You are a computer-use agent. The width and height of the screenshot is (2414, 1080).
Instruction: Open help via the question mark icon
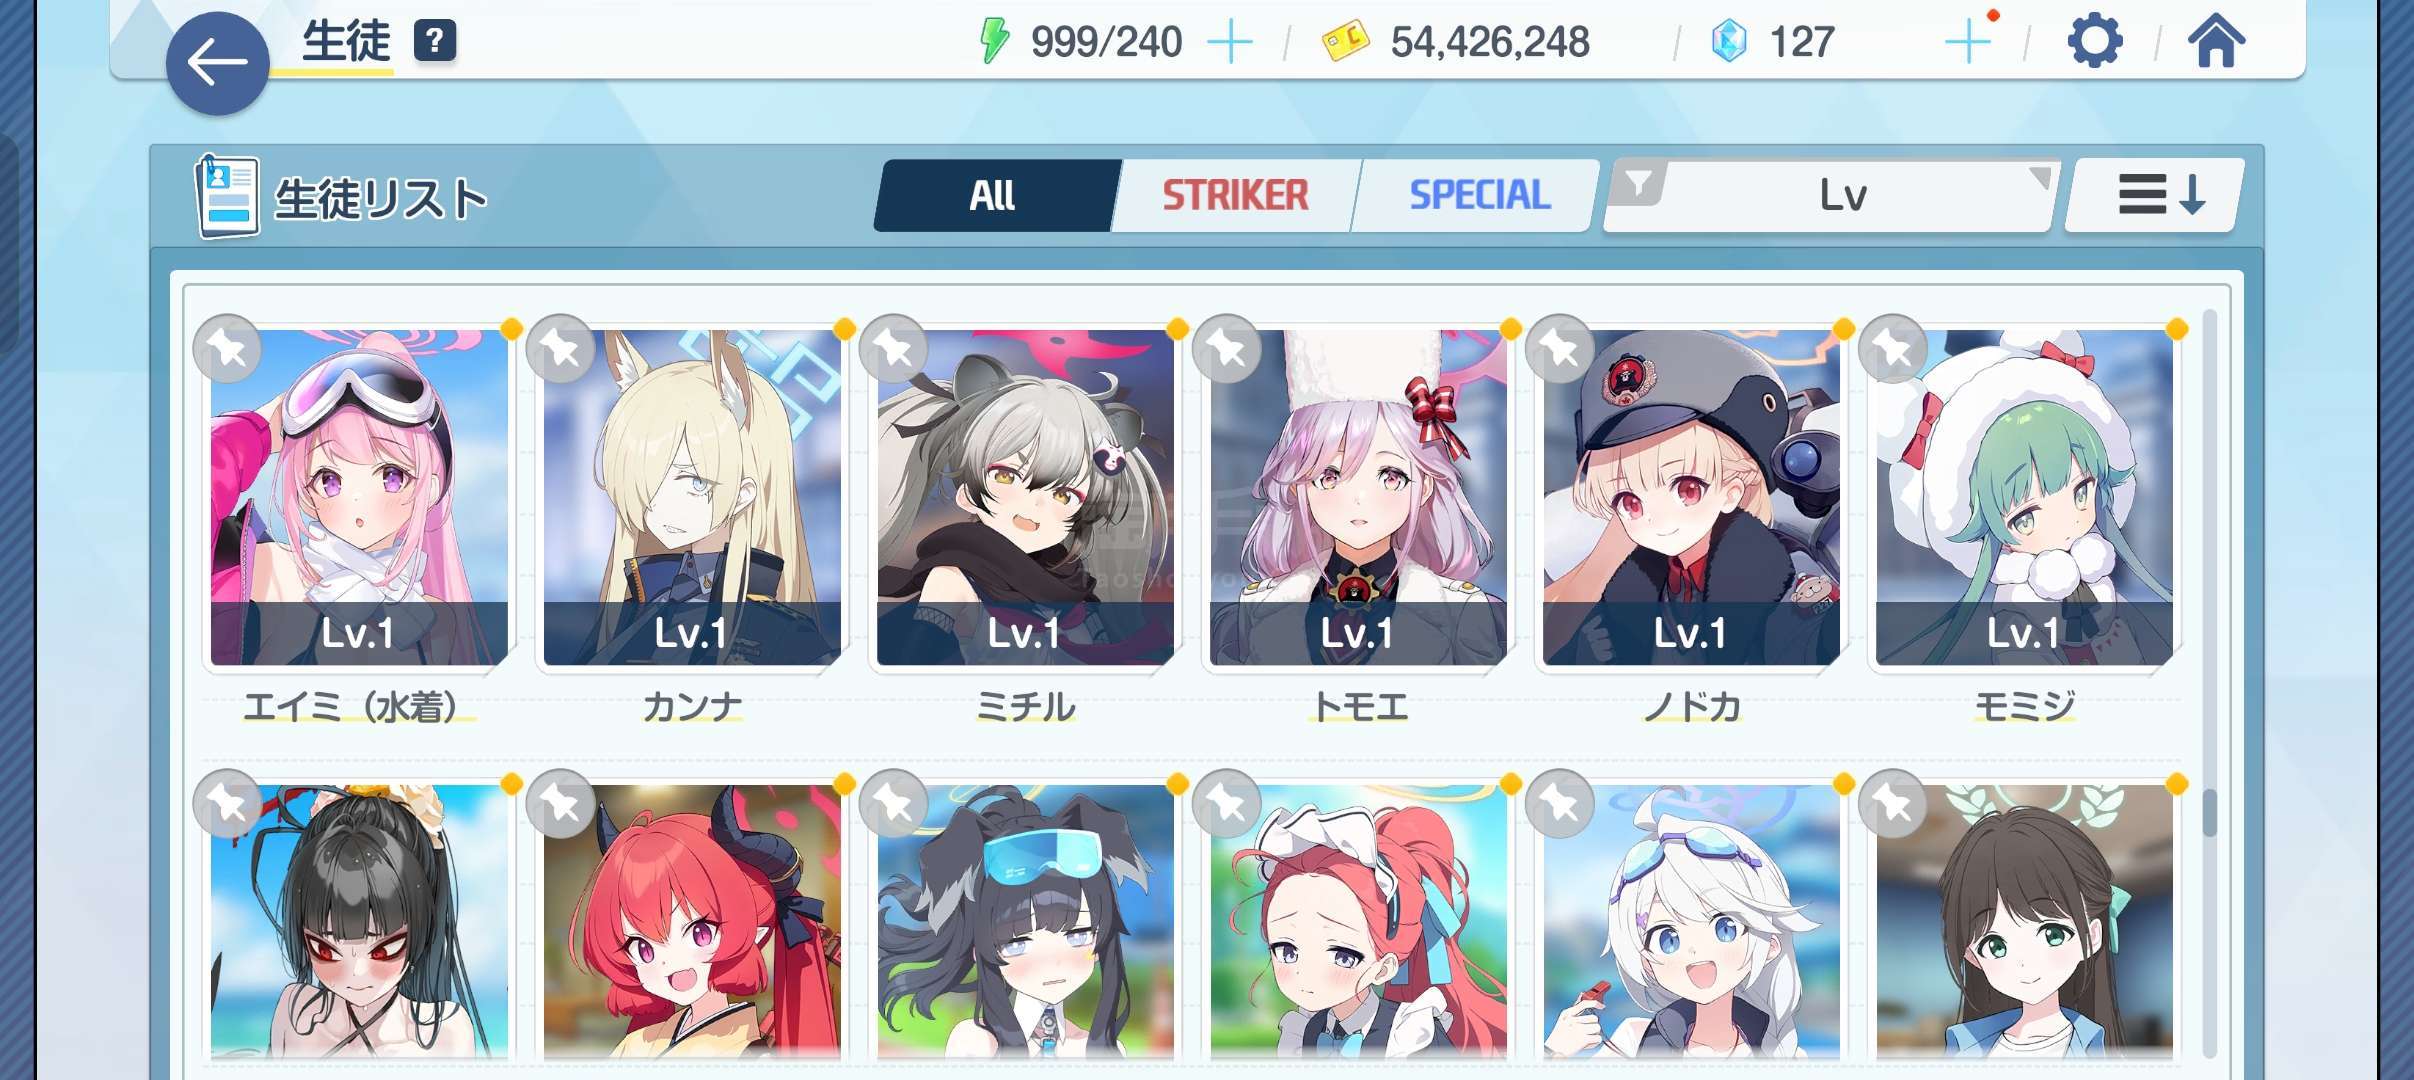tap(435, 42)
